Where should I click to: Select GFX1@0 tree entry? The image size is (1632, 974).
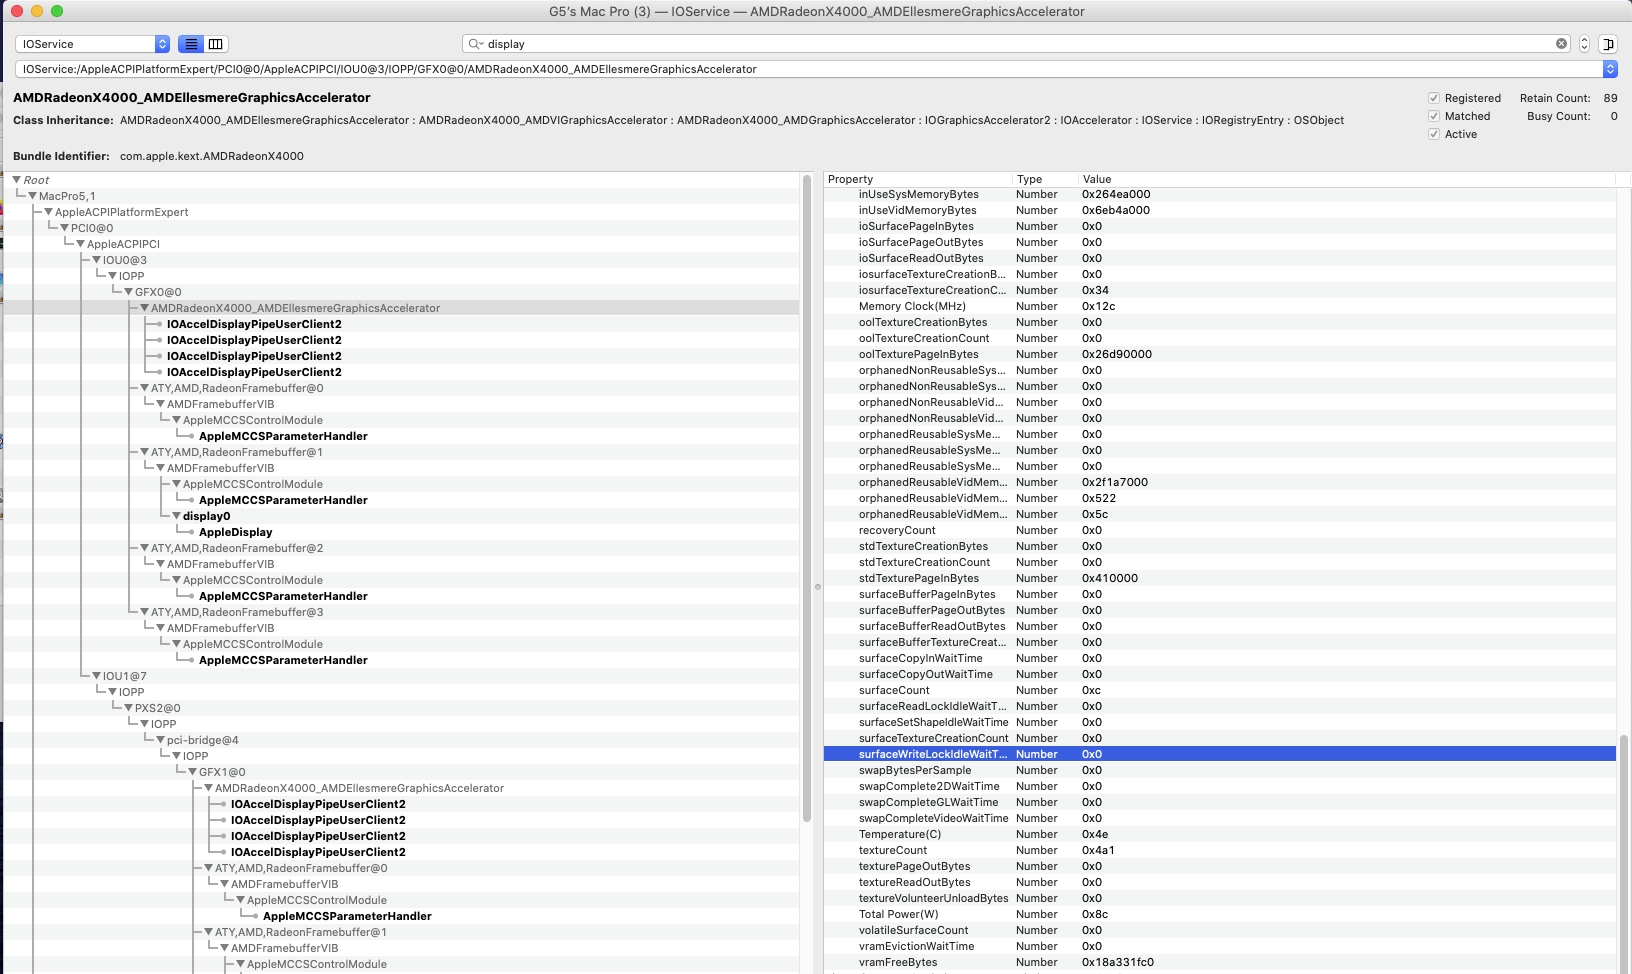[x=222, y=772]
